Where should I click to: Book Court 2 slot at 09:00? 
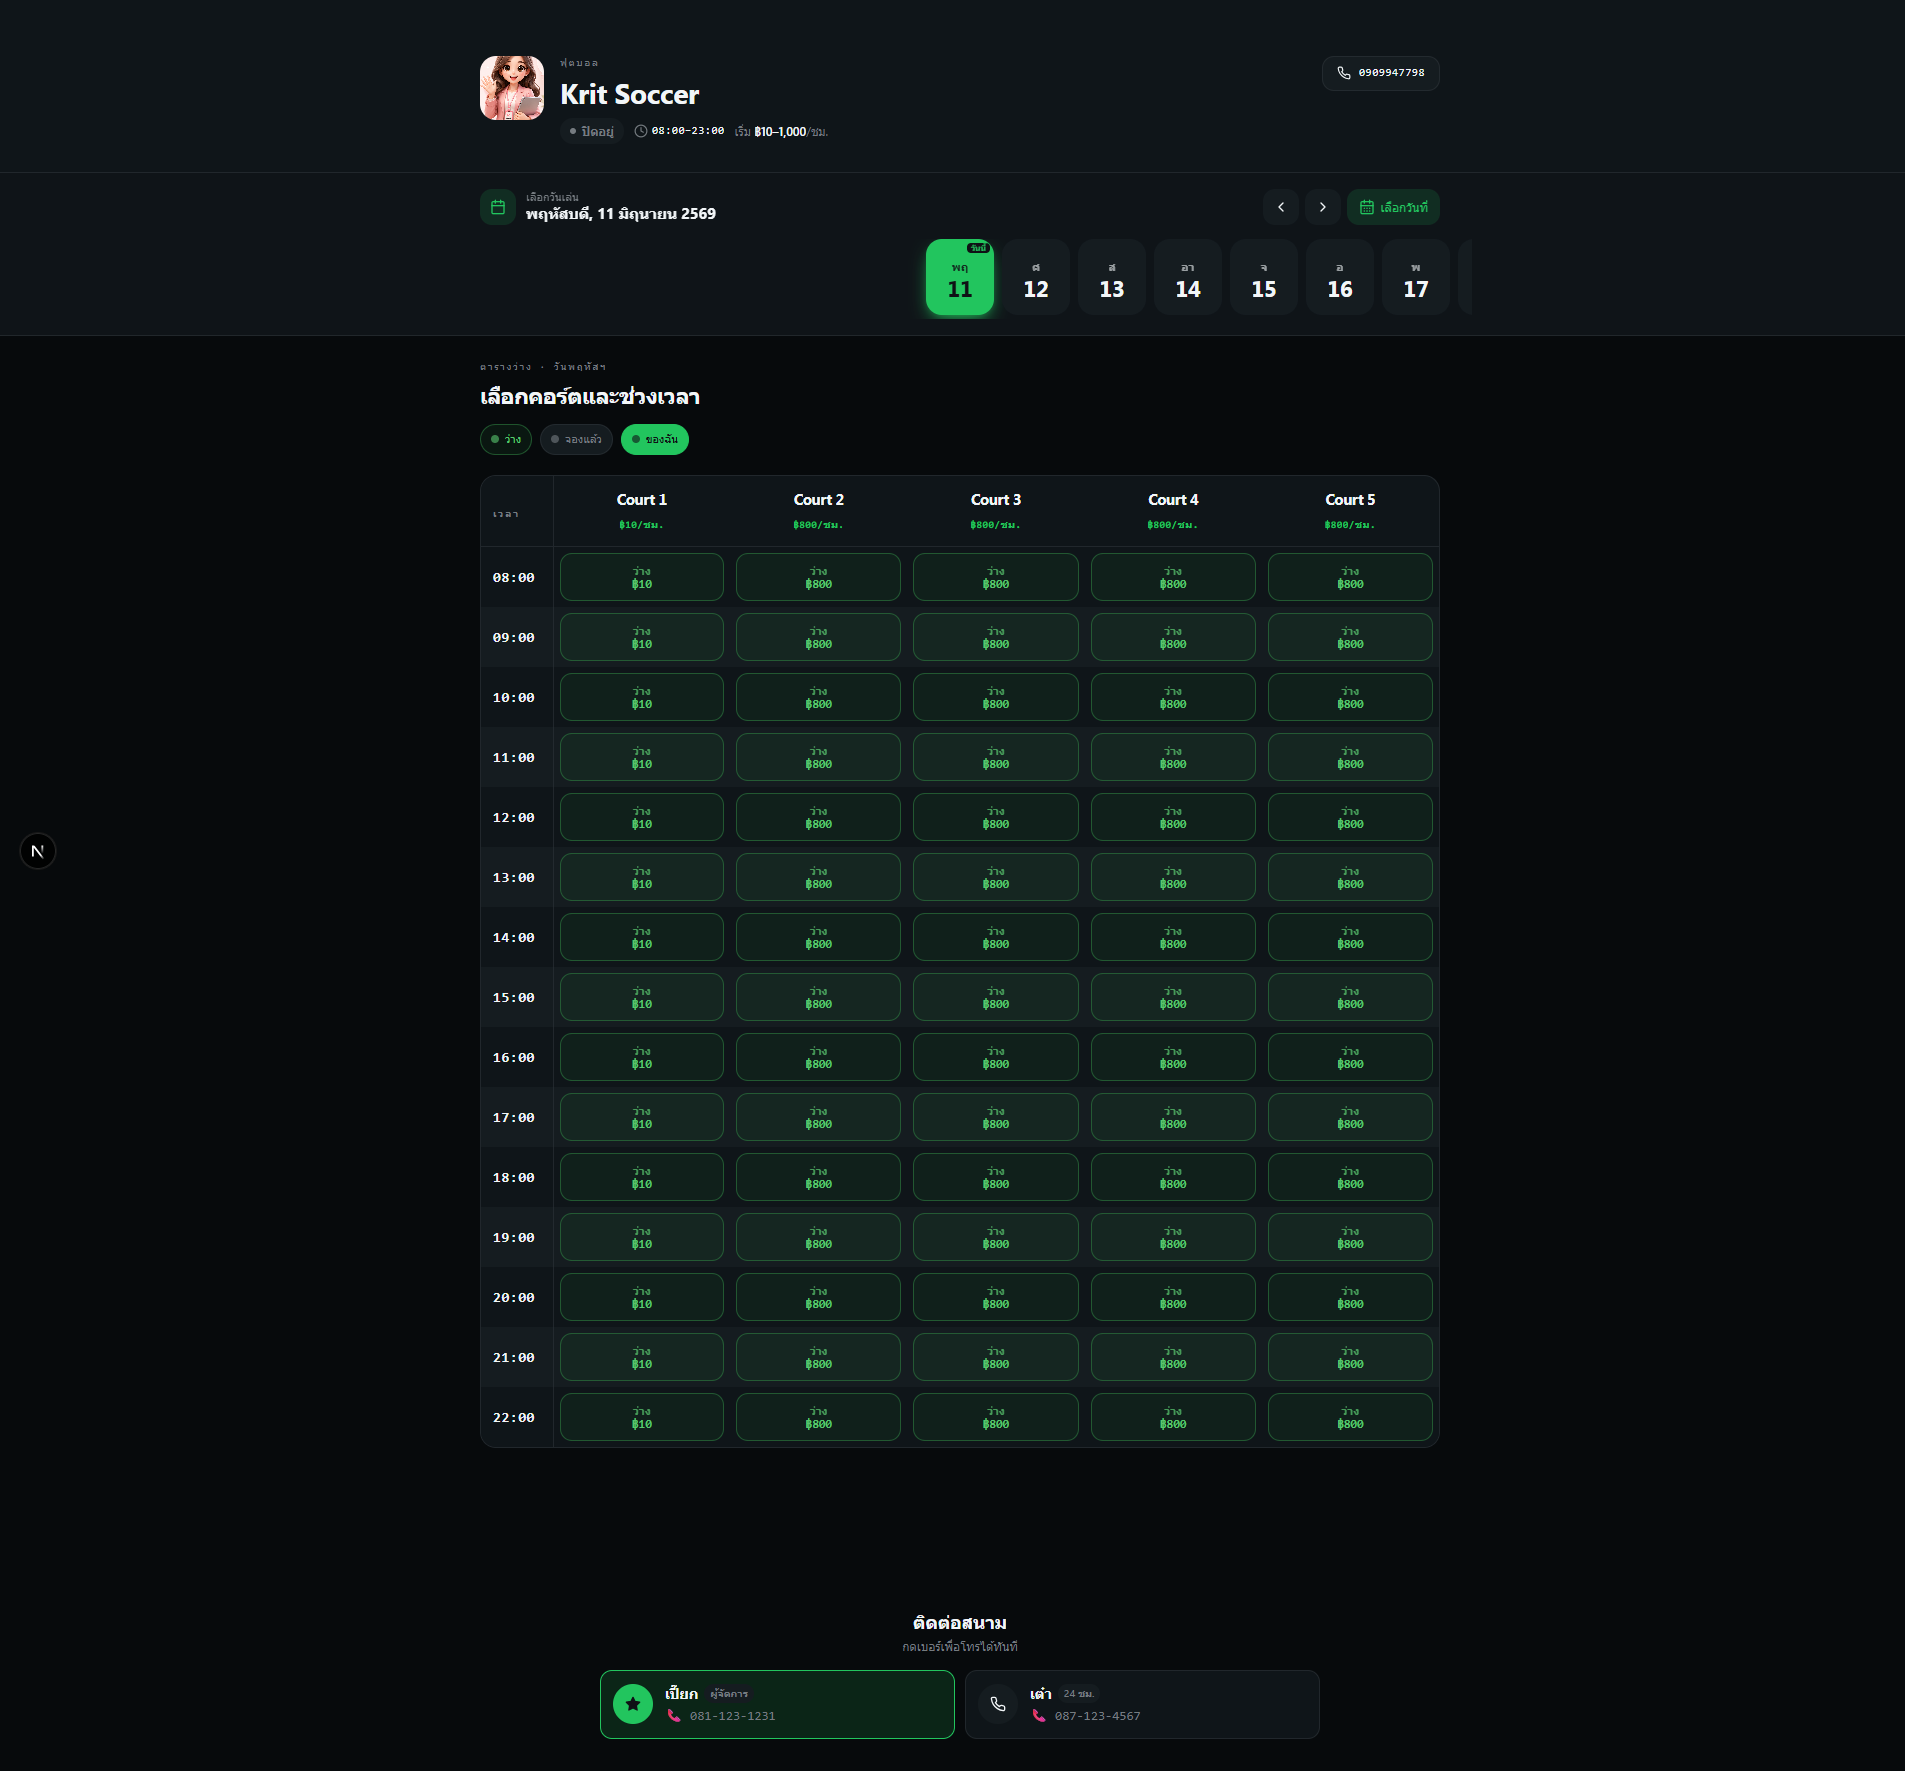tap(819, 637)
